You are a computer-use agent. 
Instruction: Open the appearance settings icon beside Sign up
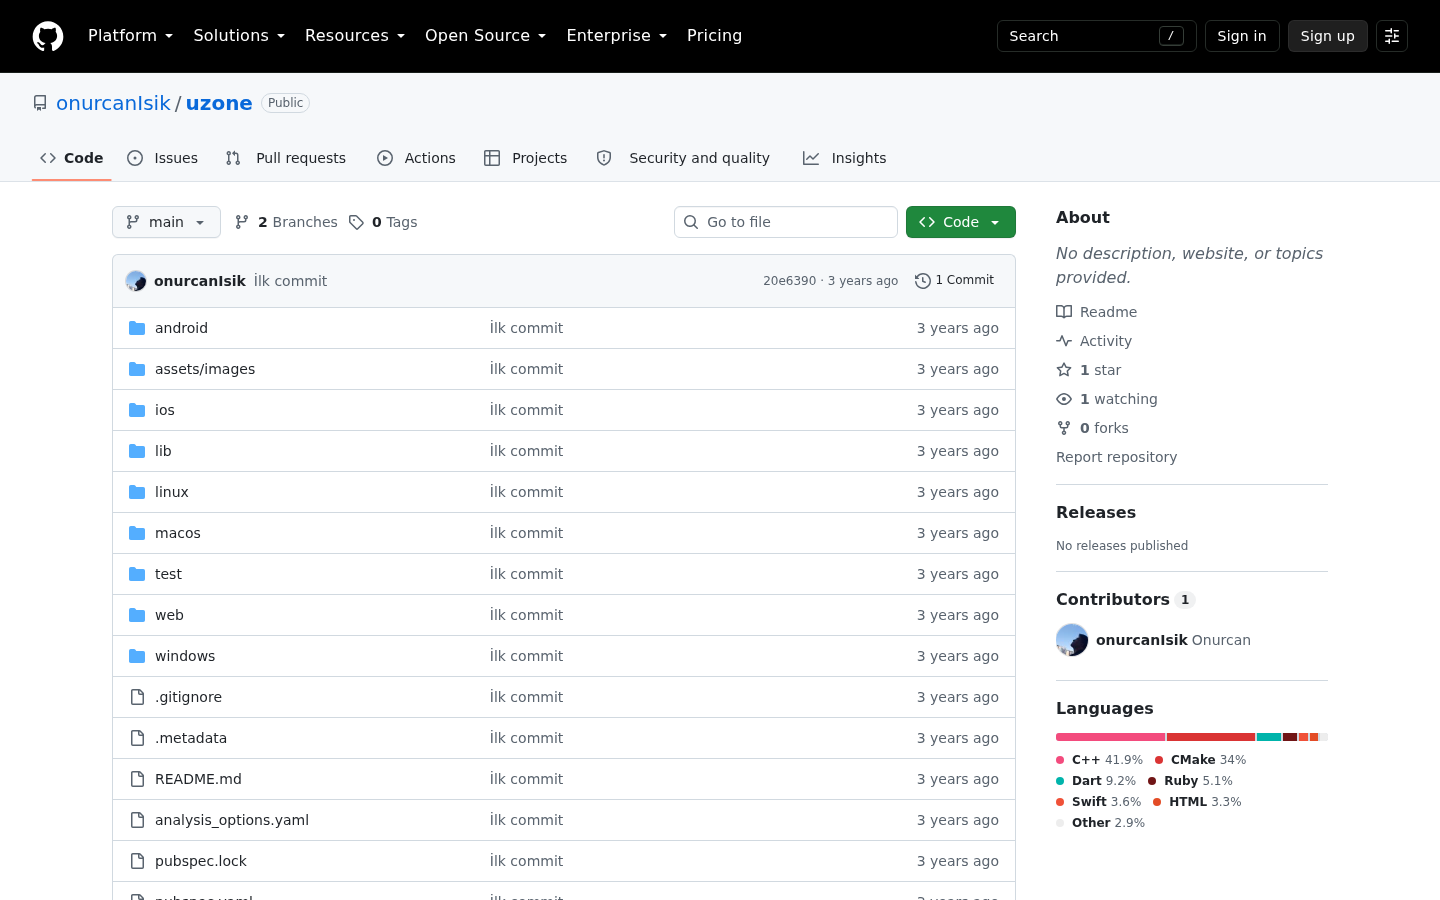[1392, 36]
